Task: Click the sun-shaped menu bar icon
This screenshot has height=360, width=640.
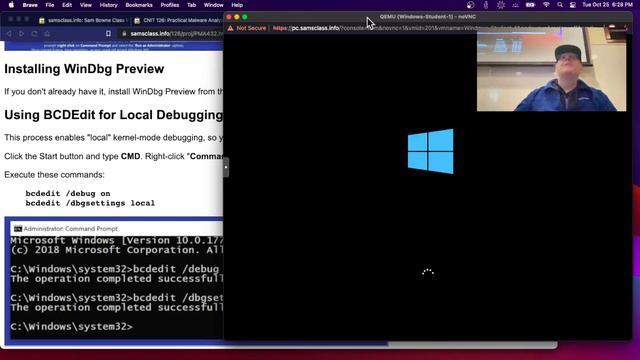Action: (x=501, y=5)
